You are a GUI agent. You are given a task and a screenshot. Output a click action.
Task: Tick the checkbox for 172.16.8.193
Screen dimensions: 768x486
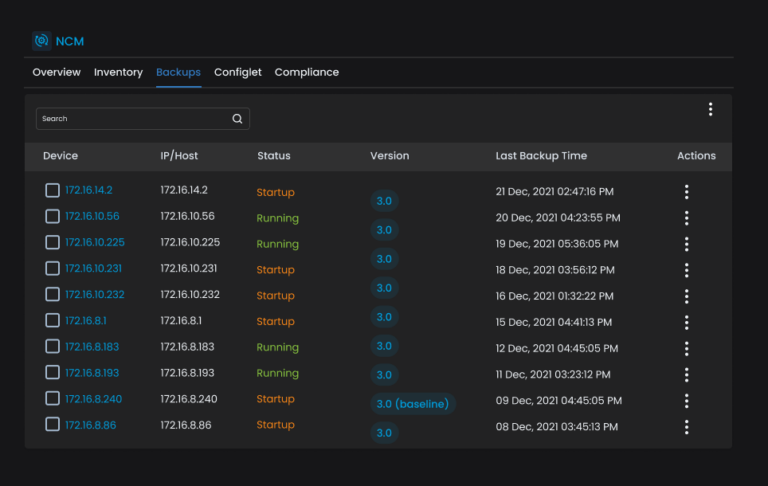[52, 373]
